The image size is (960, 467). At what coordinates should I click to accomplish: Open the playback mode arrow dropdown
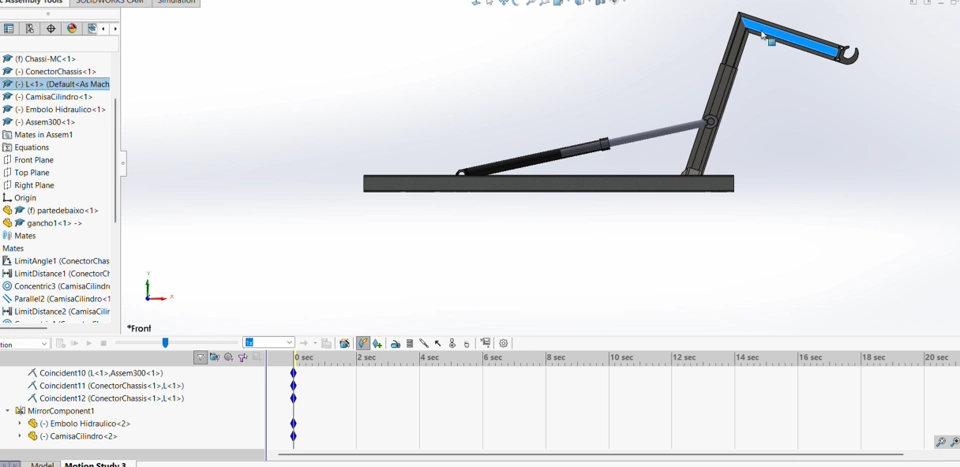coord(315,343)
